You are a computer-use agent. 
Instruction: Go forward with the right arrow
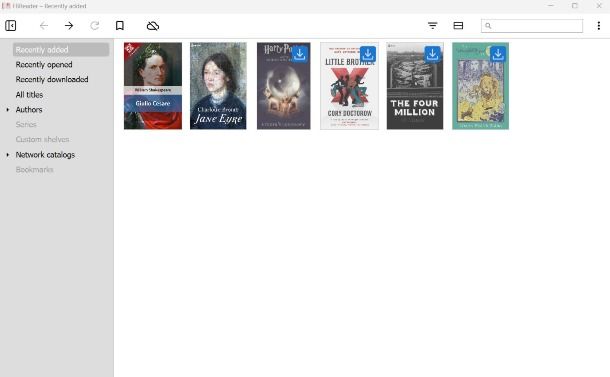(x=69, y=26)
